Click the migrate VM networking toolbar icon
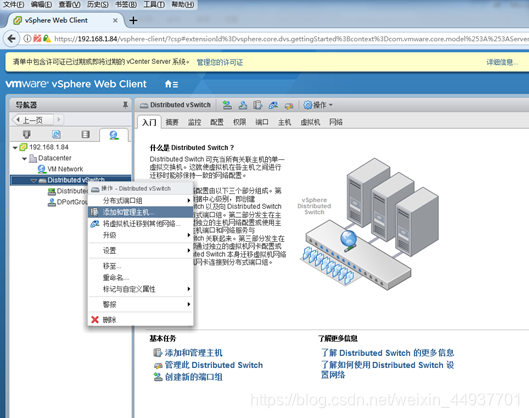Image resolution: width=529 pixels, height=418 pixels. pyautogui.click(x=273, y=105)
